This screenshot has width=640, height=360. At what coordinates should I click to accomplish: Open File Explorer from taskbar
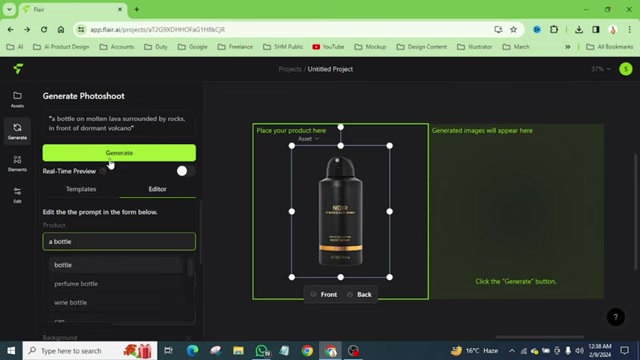point(238,351)
